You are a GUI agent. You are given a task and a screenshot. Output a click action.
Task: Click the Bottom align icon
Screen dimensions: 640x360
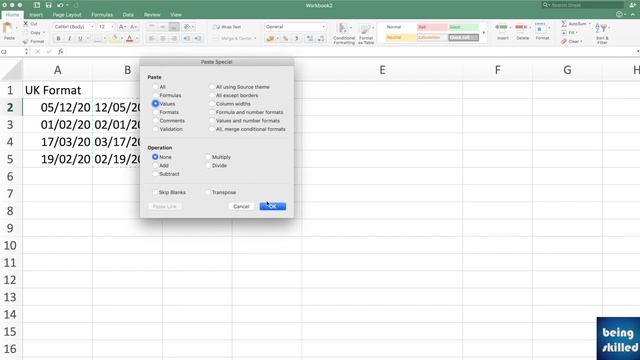[x=174, y=27]
